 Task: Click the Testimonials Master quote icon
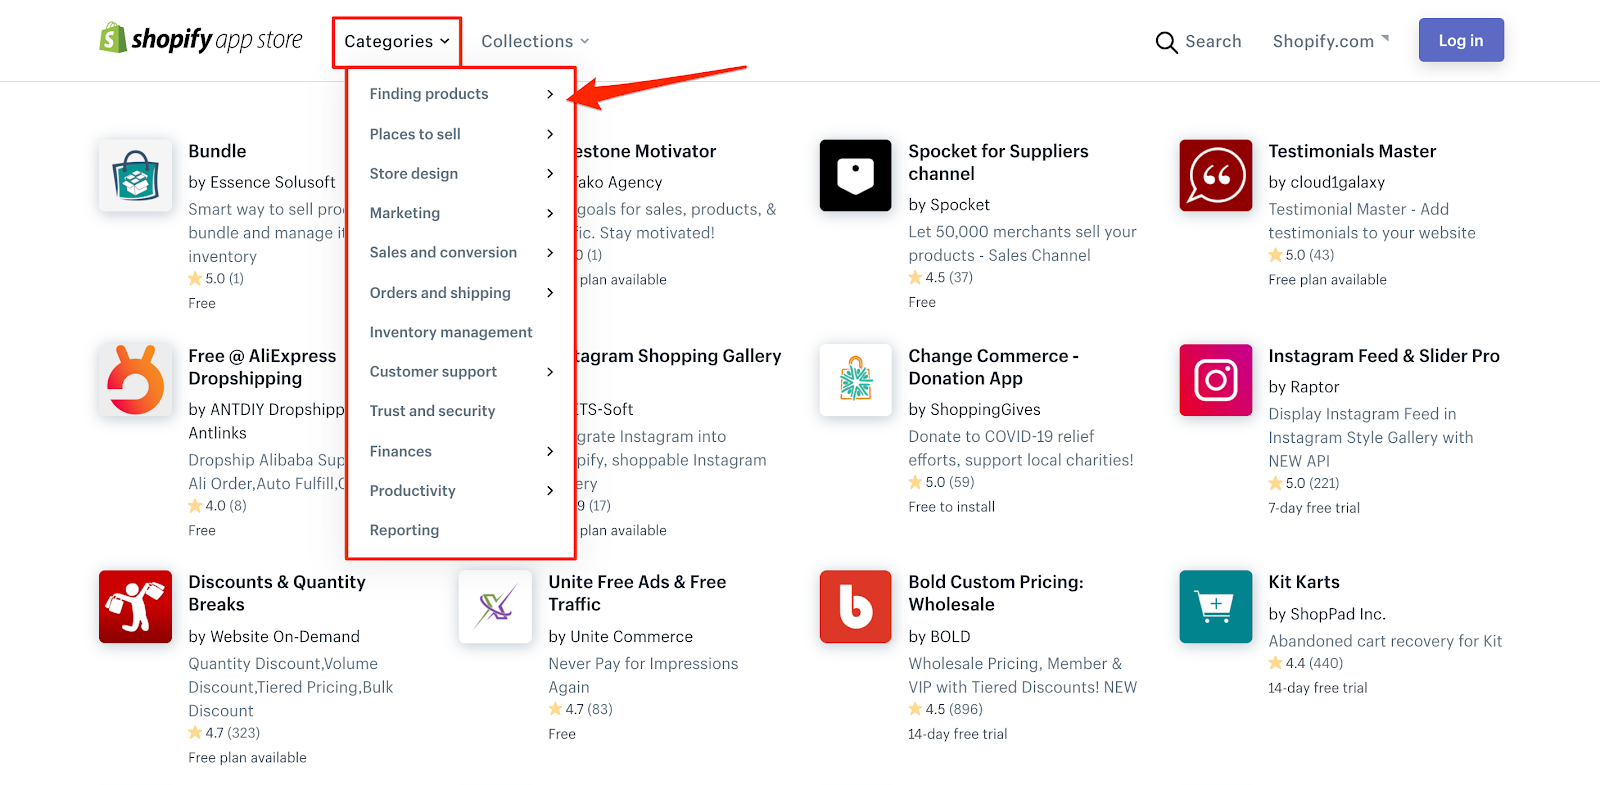pos(1215,176)
